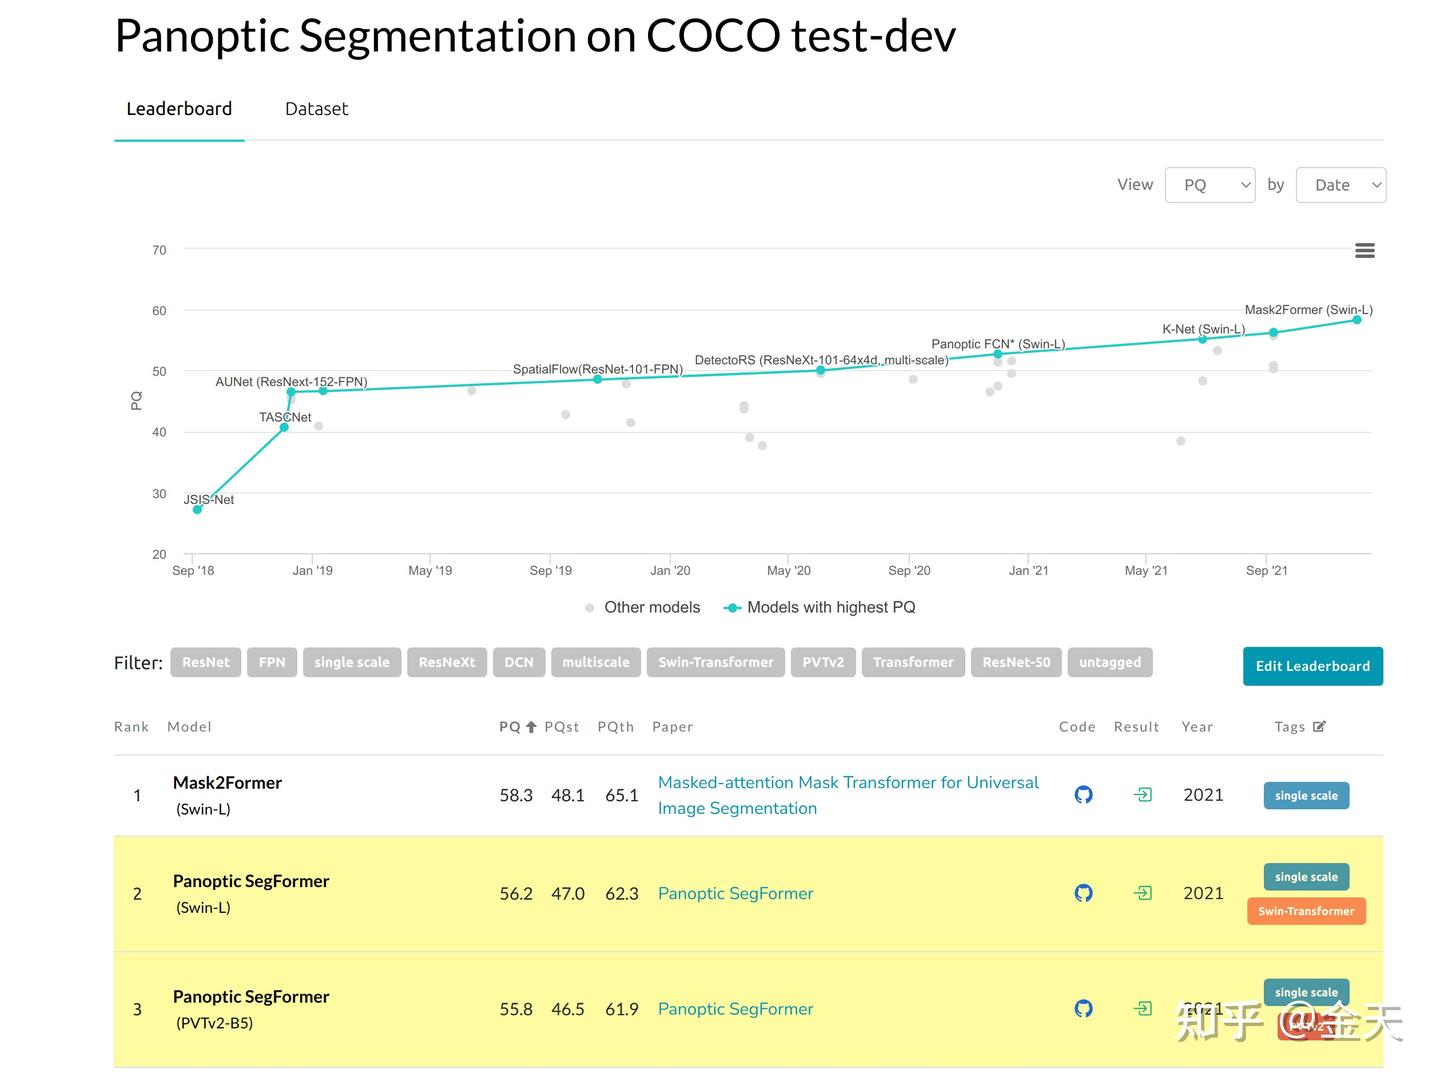Open the Date sorting dropdown
Image resolution: width=1440 pixels, height=1081 pixels.
tap(1341, 184)
